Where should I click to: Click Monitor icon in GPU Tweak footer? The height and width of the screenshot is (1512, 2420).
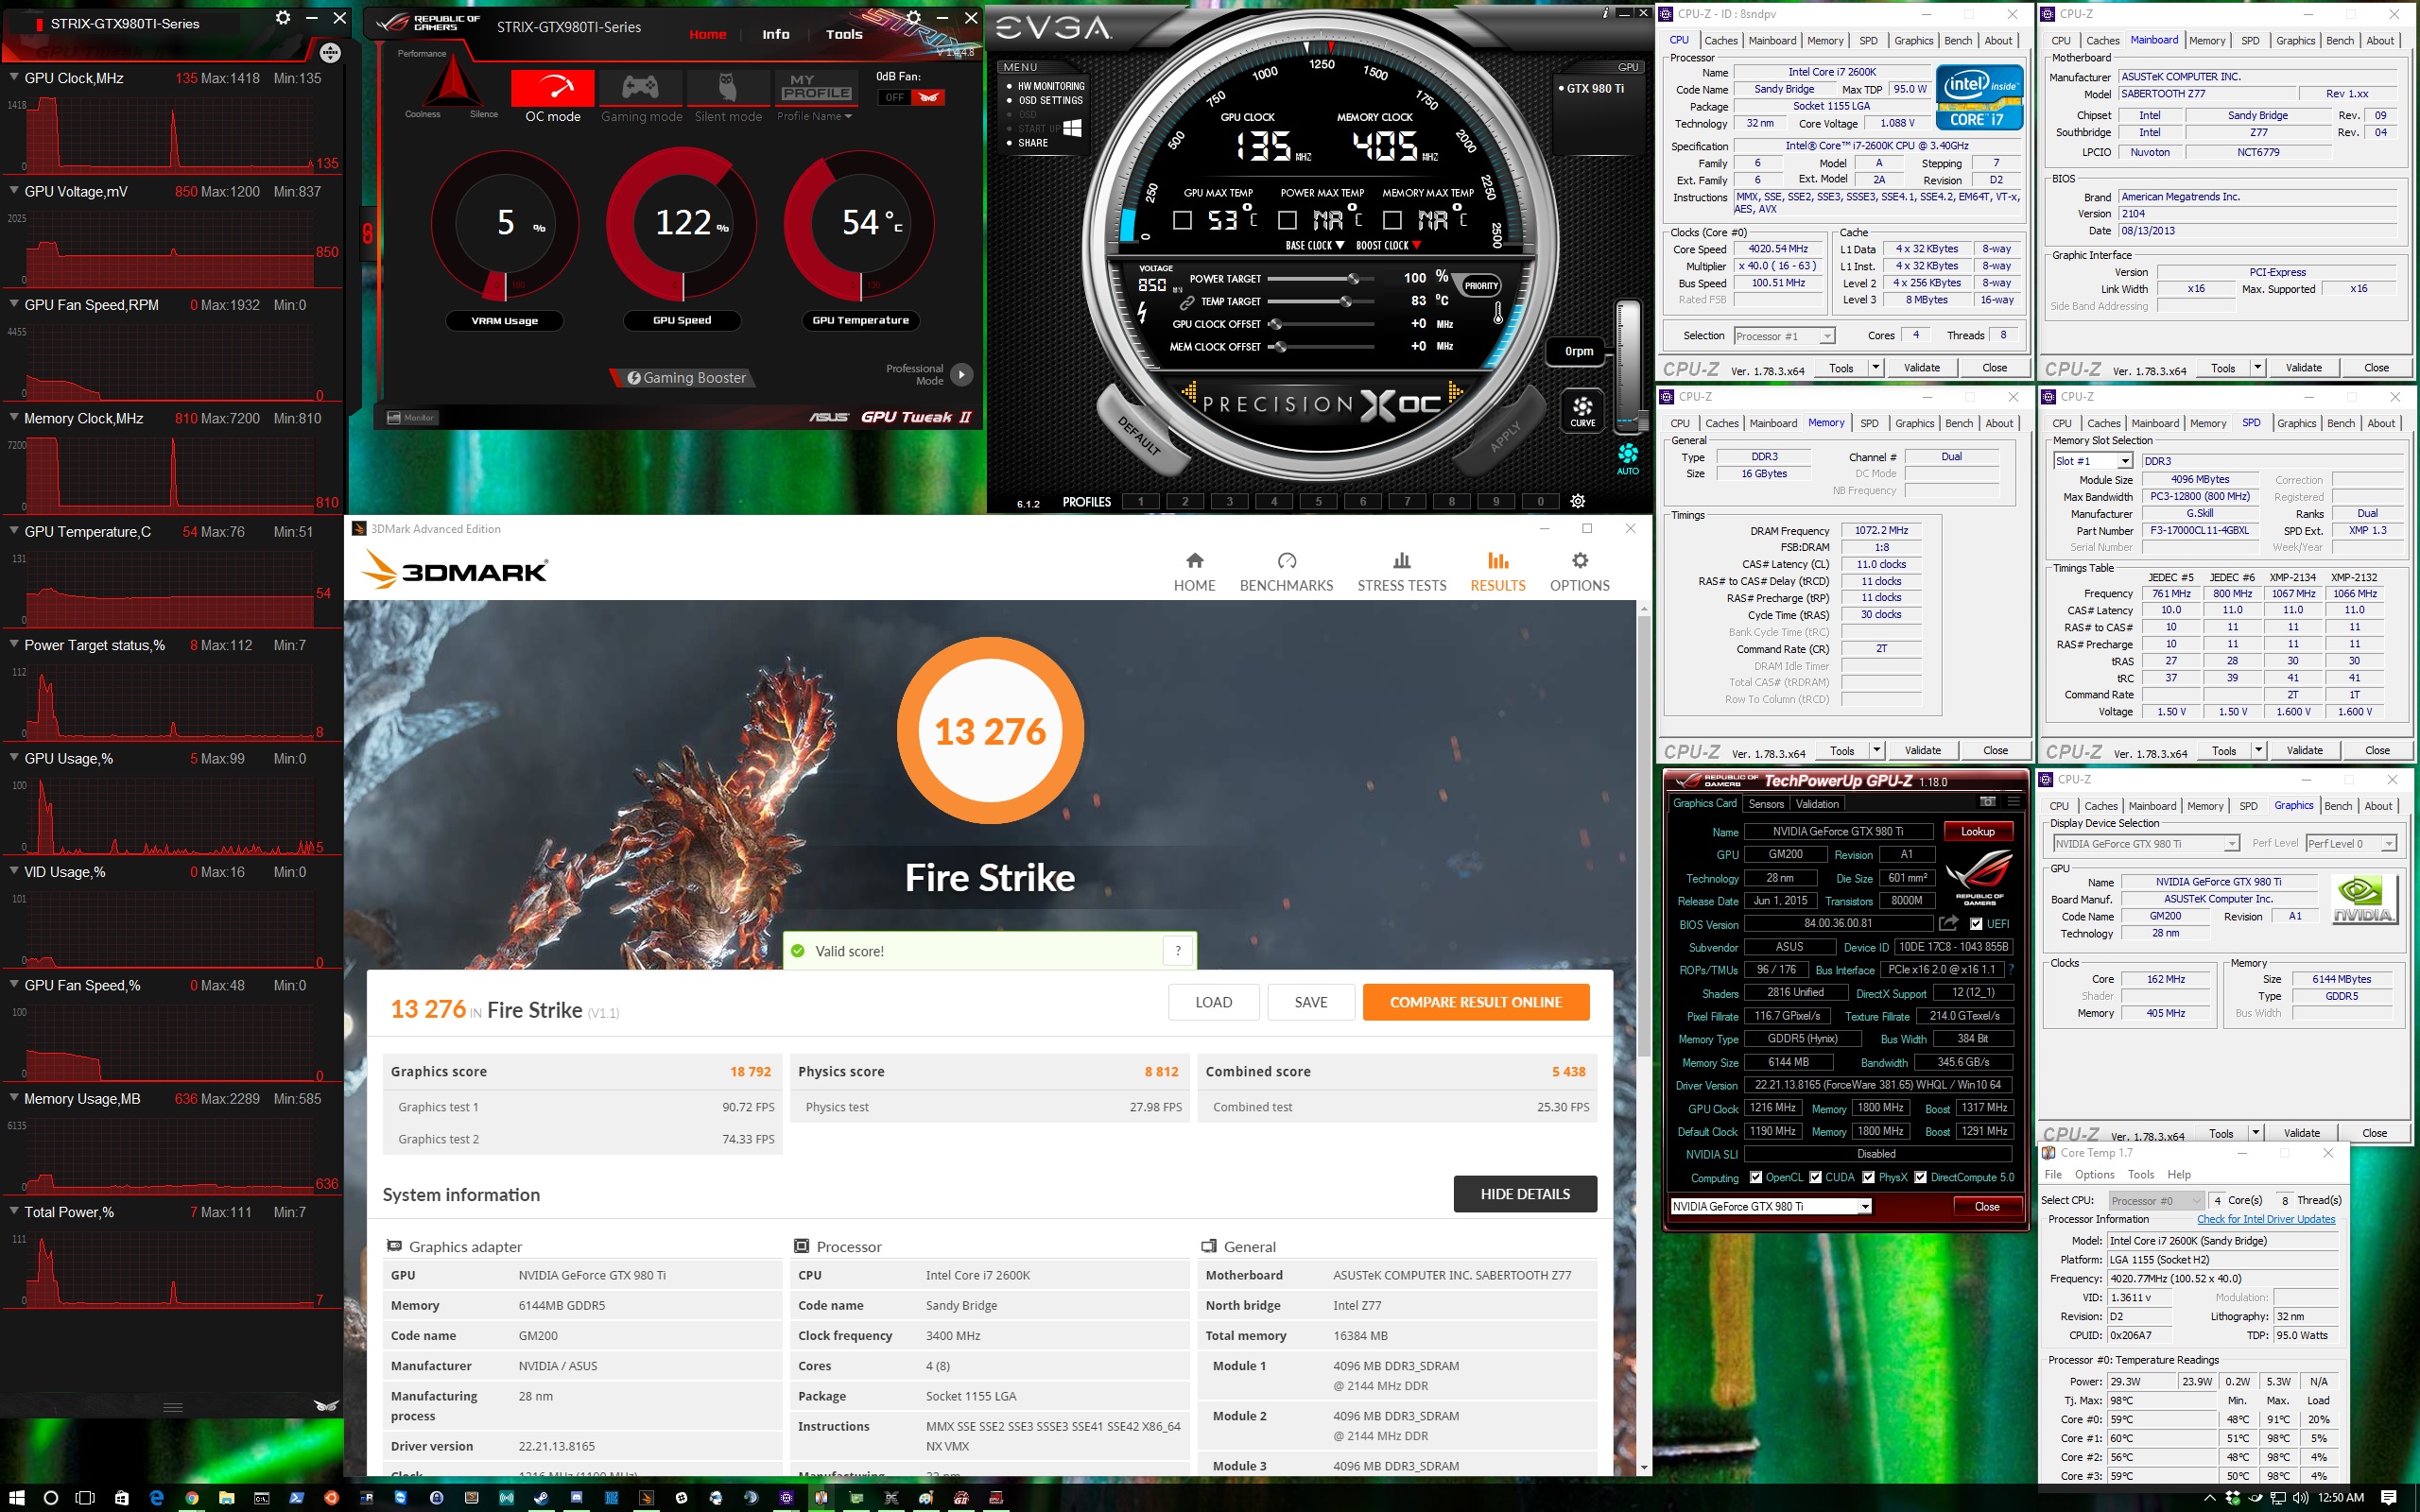(x=411, y=418)
